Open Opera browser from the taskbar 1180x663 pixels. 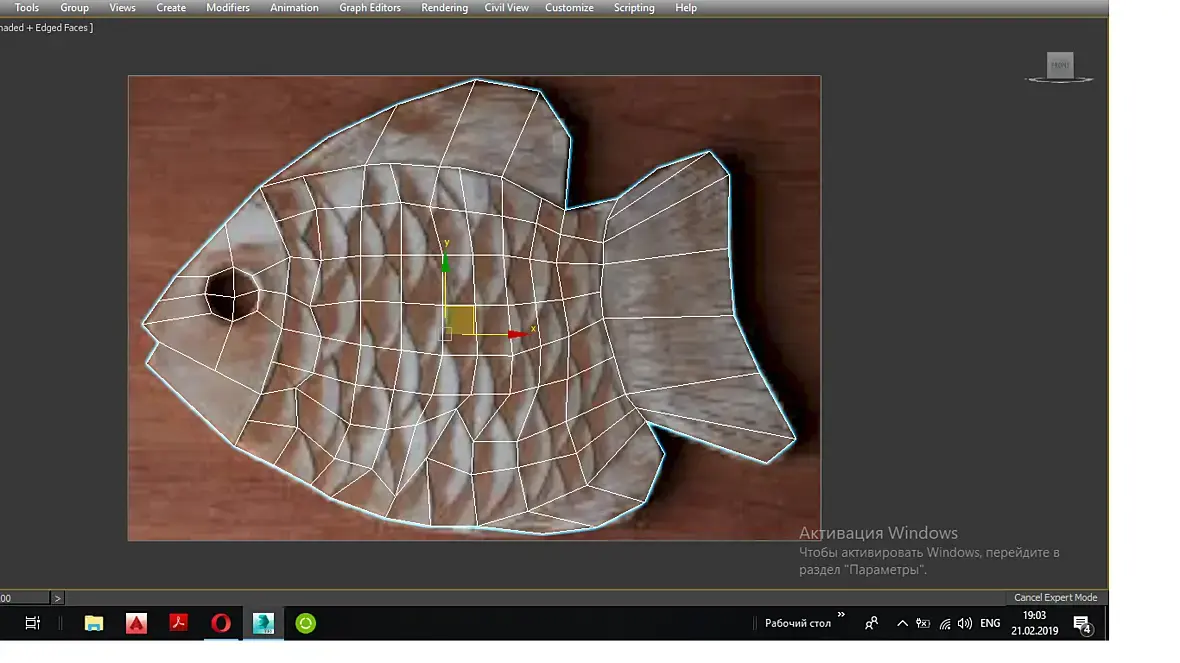[x=221, y=623]
